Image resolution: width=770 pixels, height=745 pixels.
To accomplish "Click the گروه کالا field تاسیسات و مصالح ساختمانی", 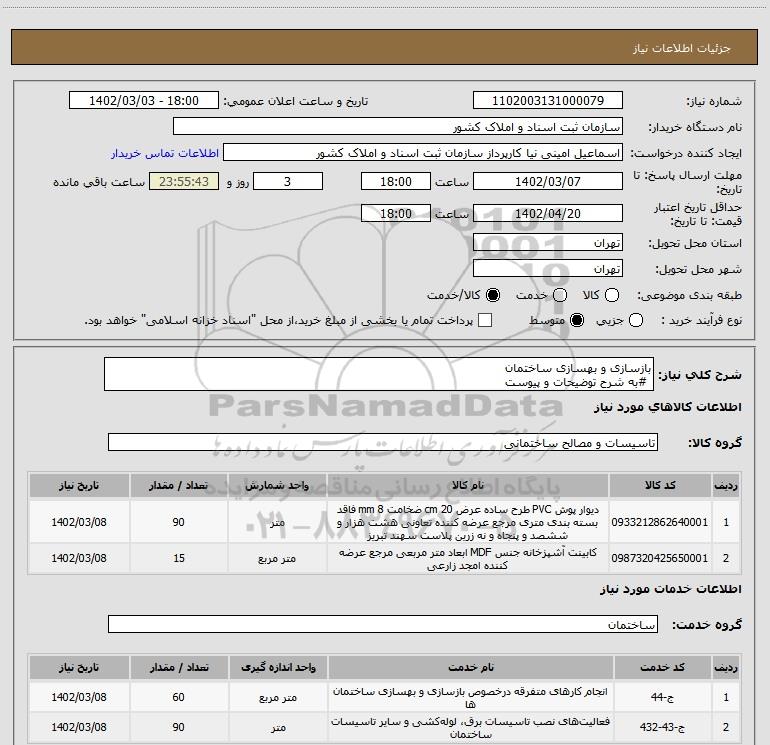I will [x=383, y=442].
